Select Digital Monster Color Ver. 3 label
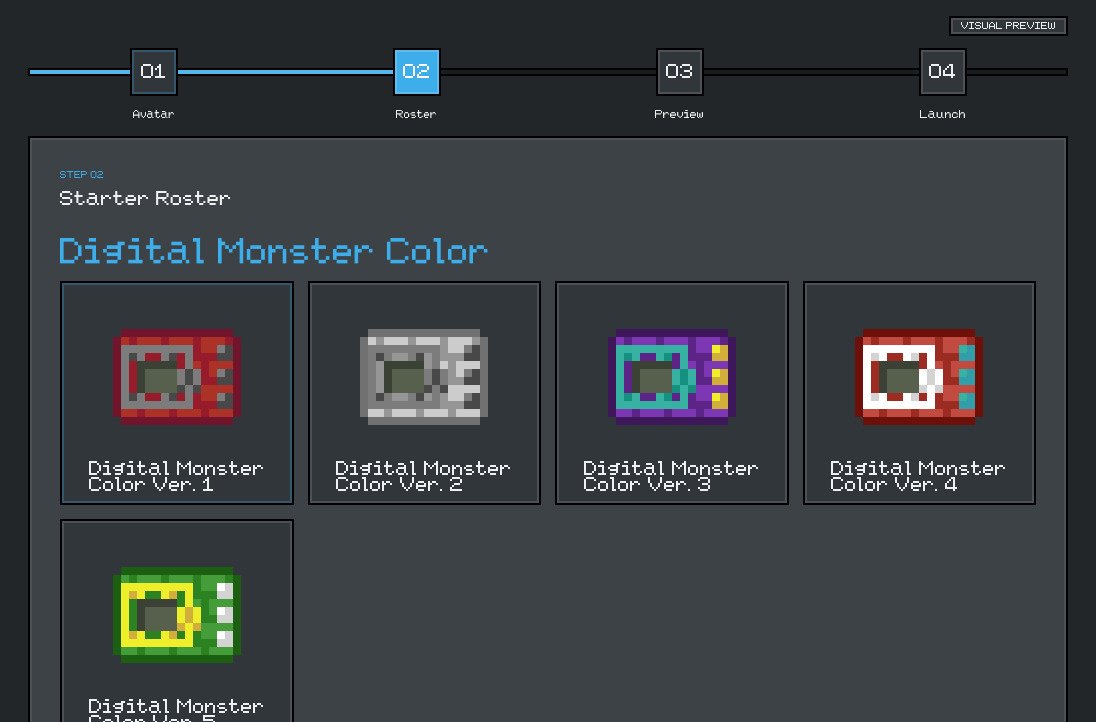This screenshot has width=1096, height=722. [670, 476]
